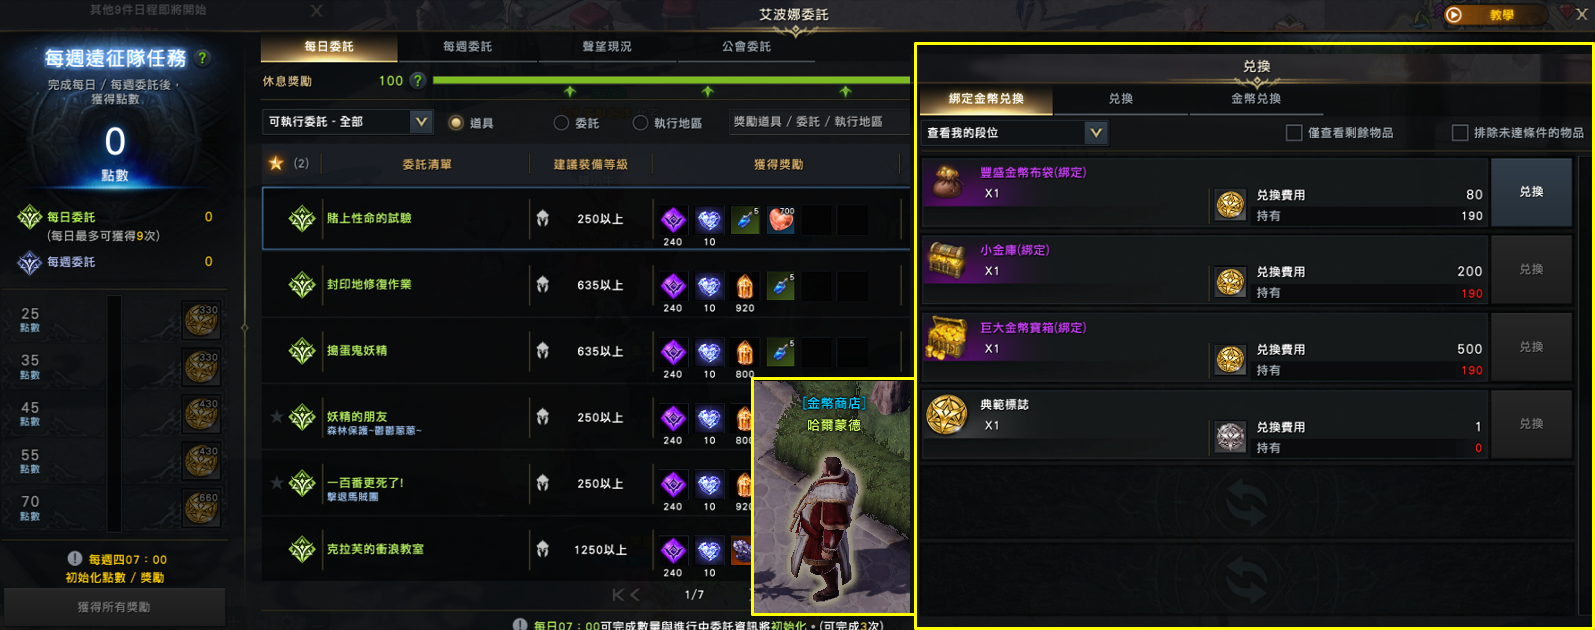The height and width of the screenshot is (630, 1595).
Task: Select the 道具 radio button
Action: [456, 123]
